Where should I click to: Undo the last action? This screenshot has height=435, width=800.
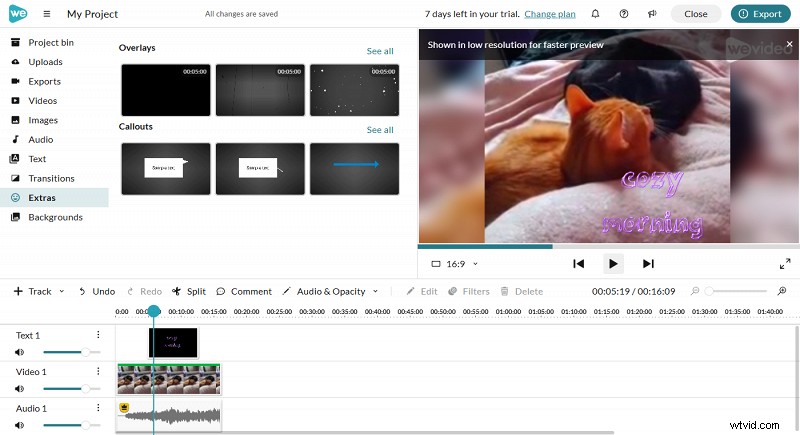[x=96, y=291]
